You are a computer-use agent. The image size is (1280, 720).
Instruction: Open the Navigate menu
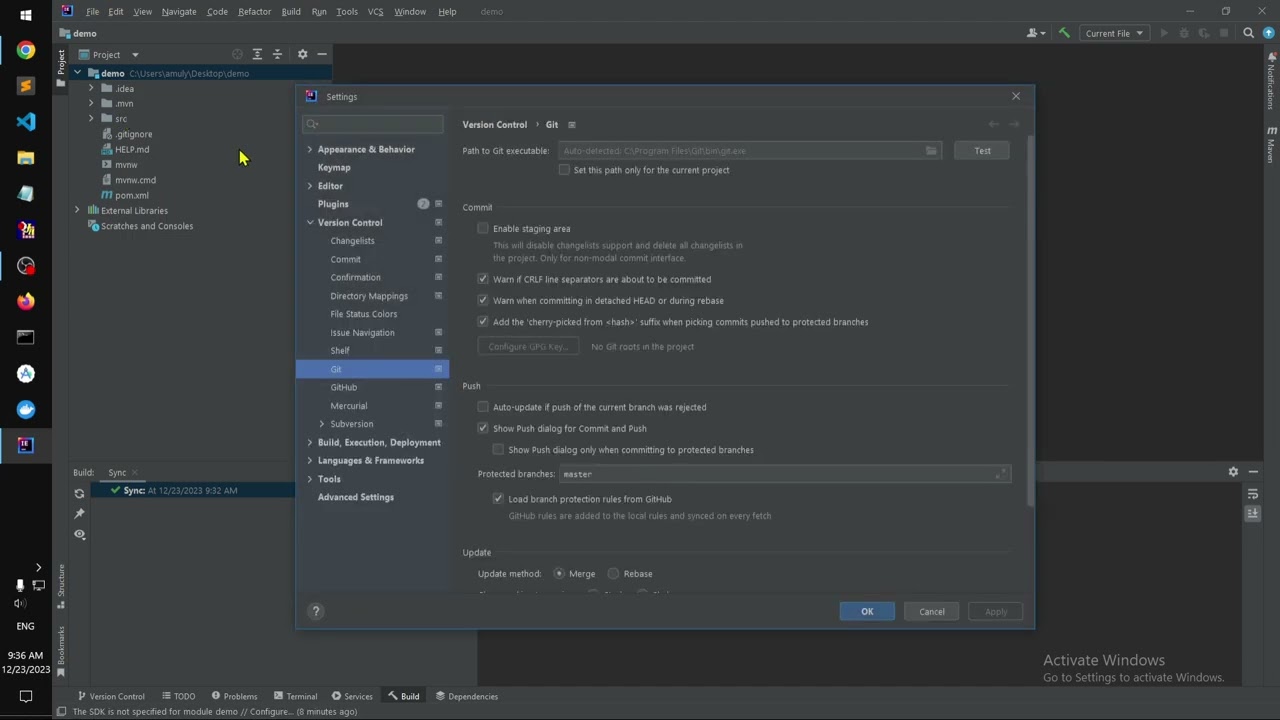(x=179, y=11)
